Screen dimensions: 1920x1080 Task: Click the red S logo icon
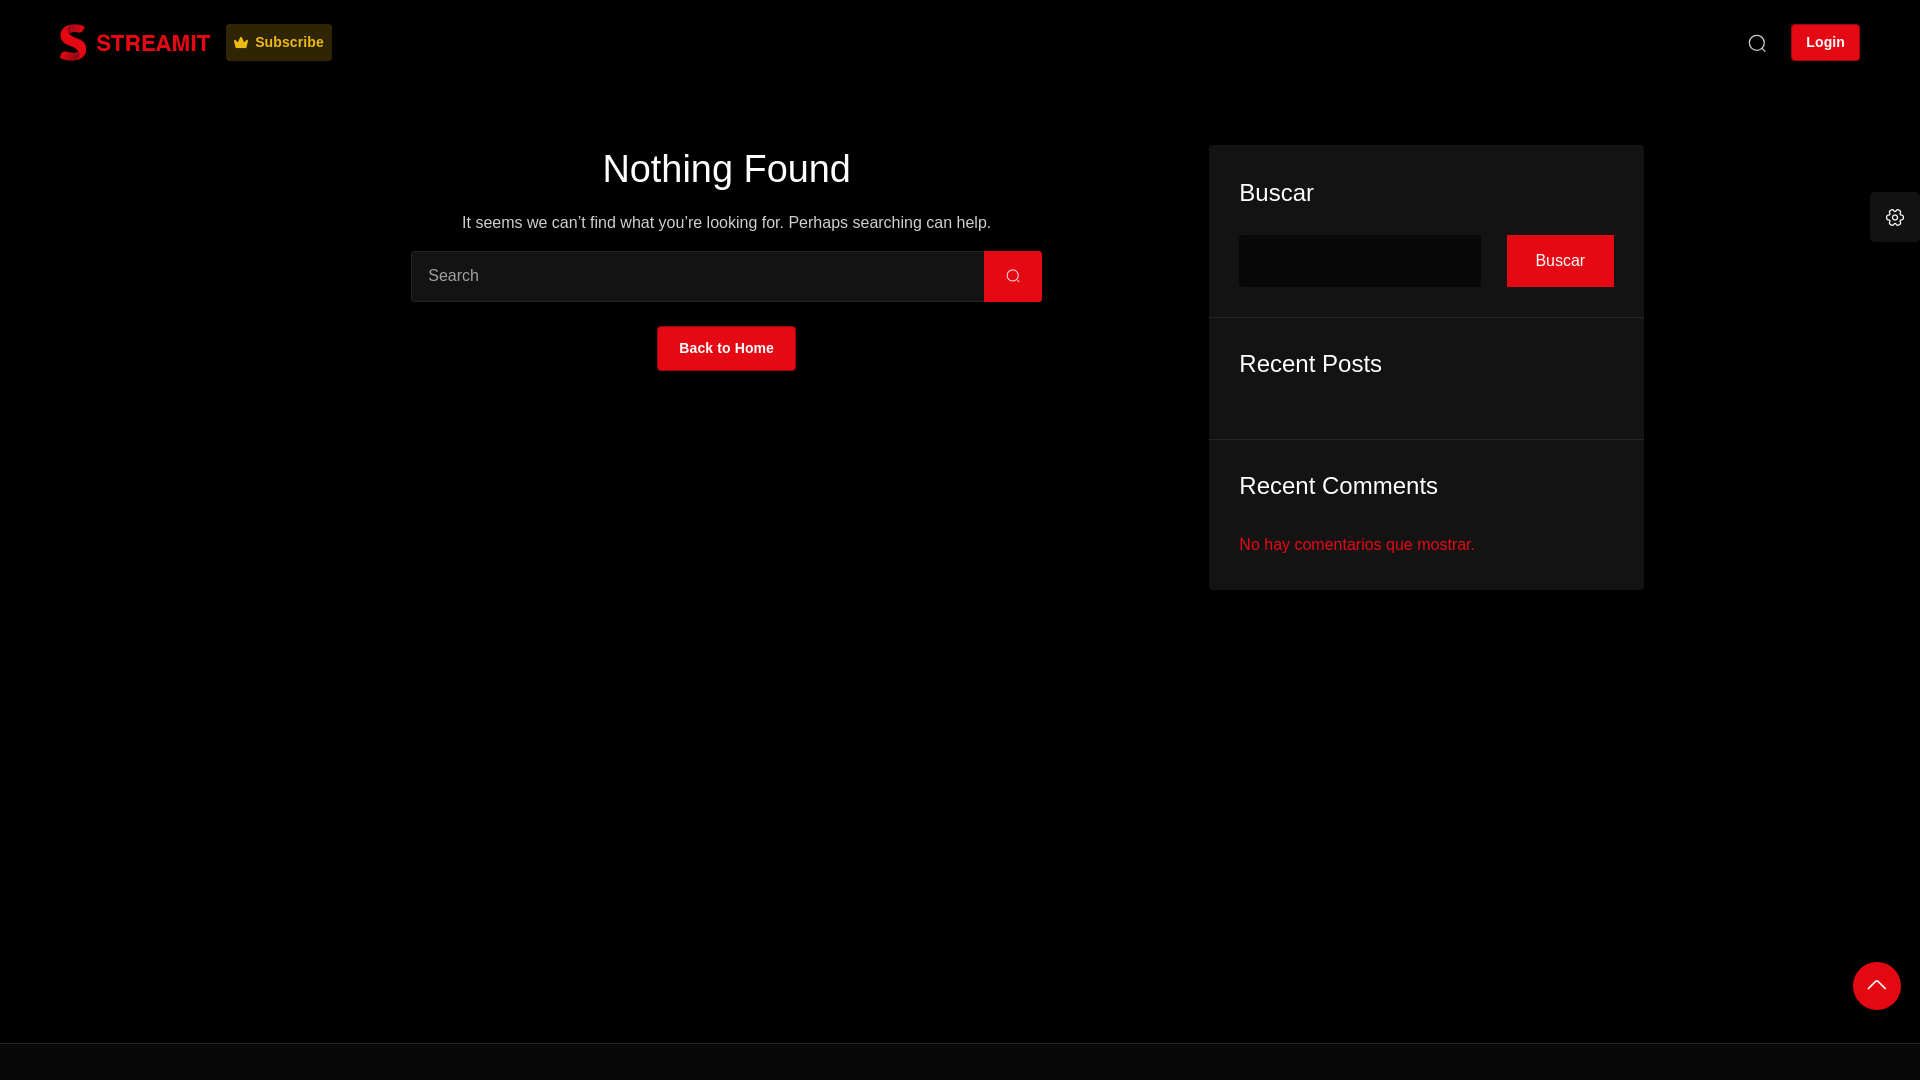pos(73,43)
